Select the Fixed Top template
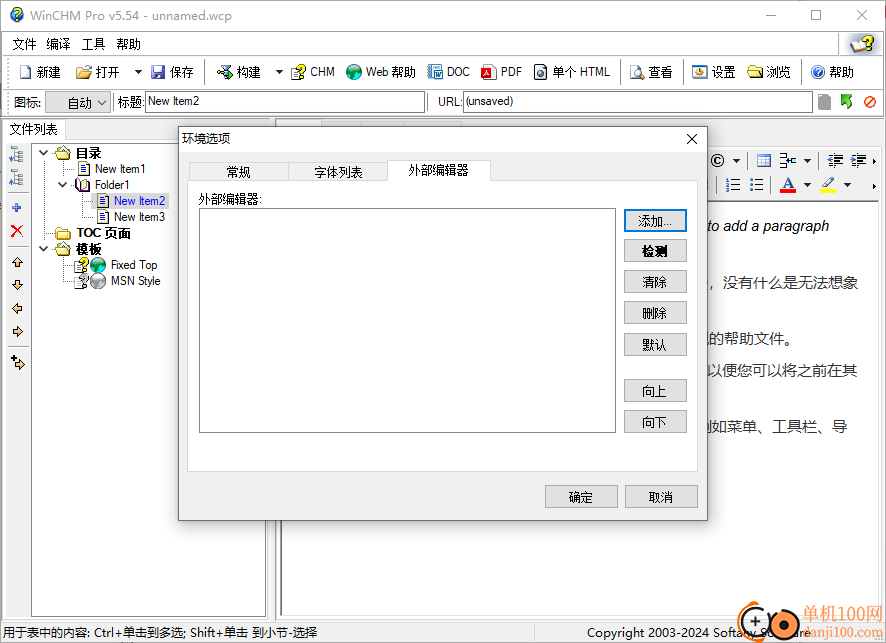886x643 pixels. pyautogui.click(x=134, y=265)
